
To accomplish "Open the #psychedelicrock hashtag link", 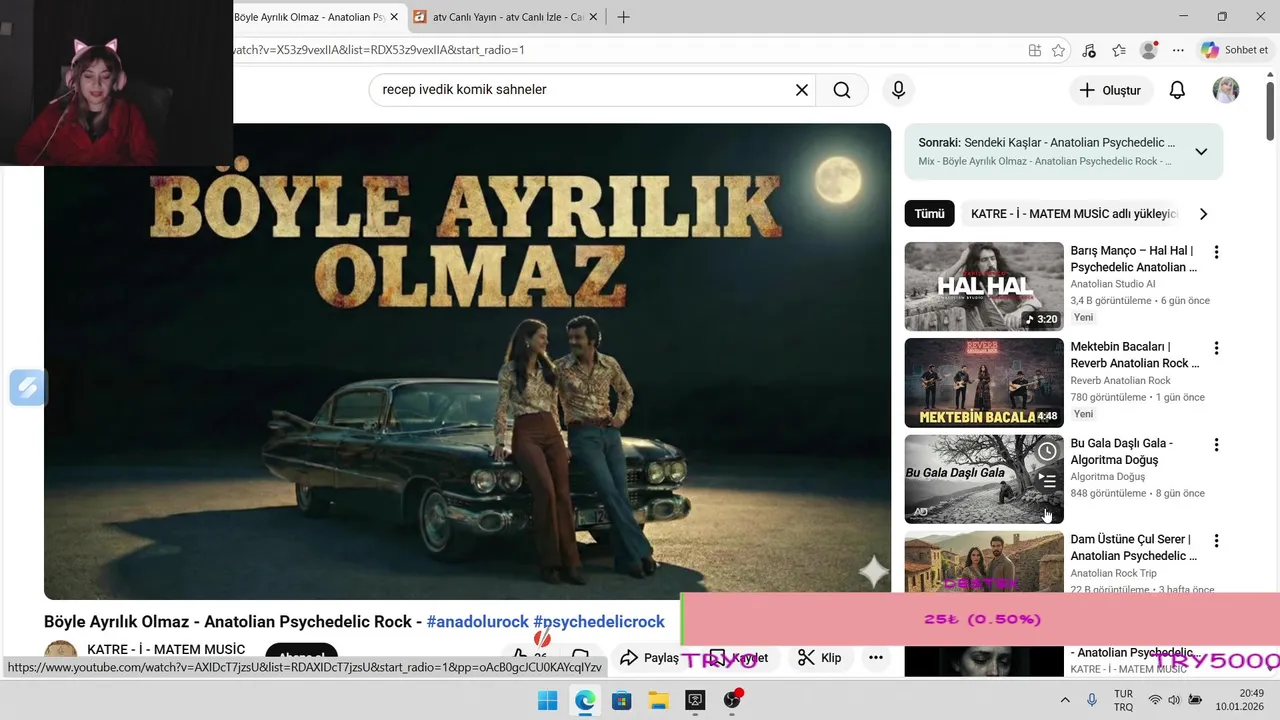I will (598, 622).
